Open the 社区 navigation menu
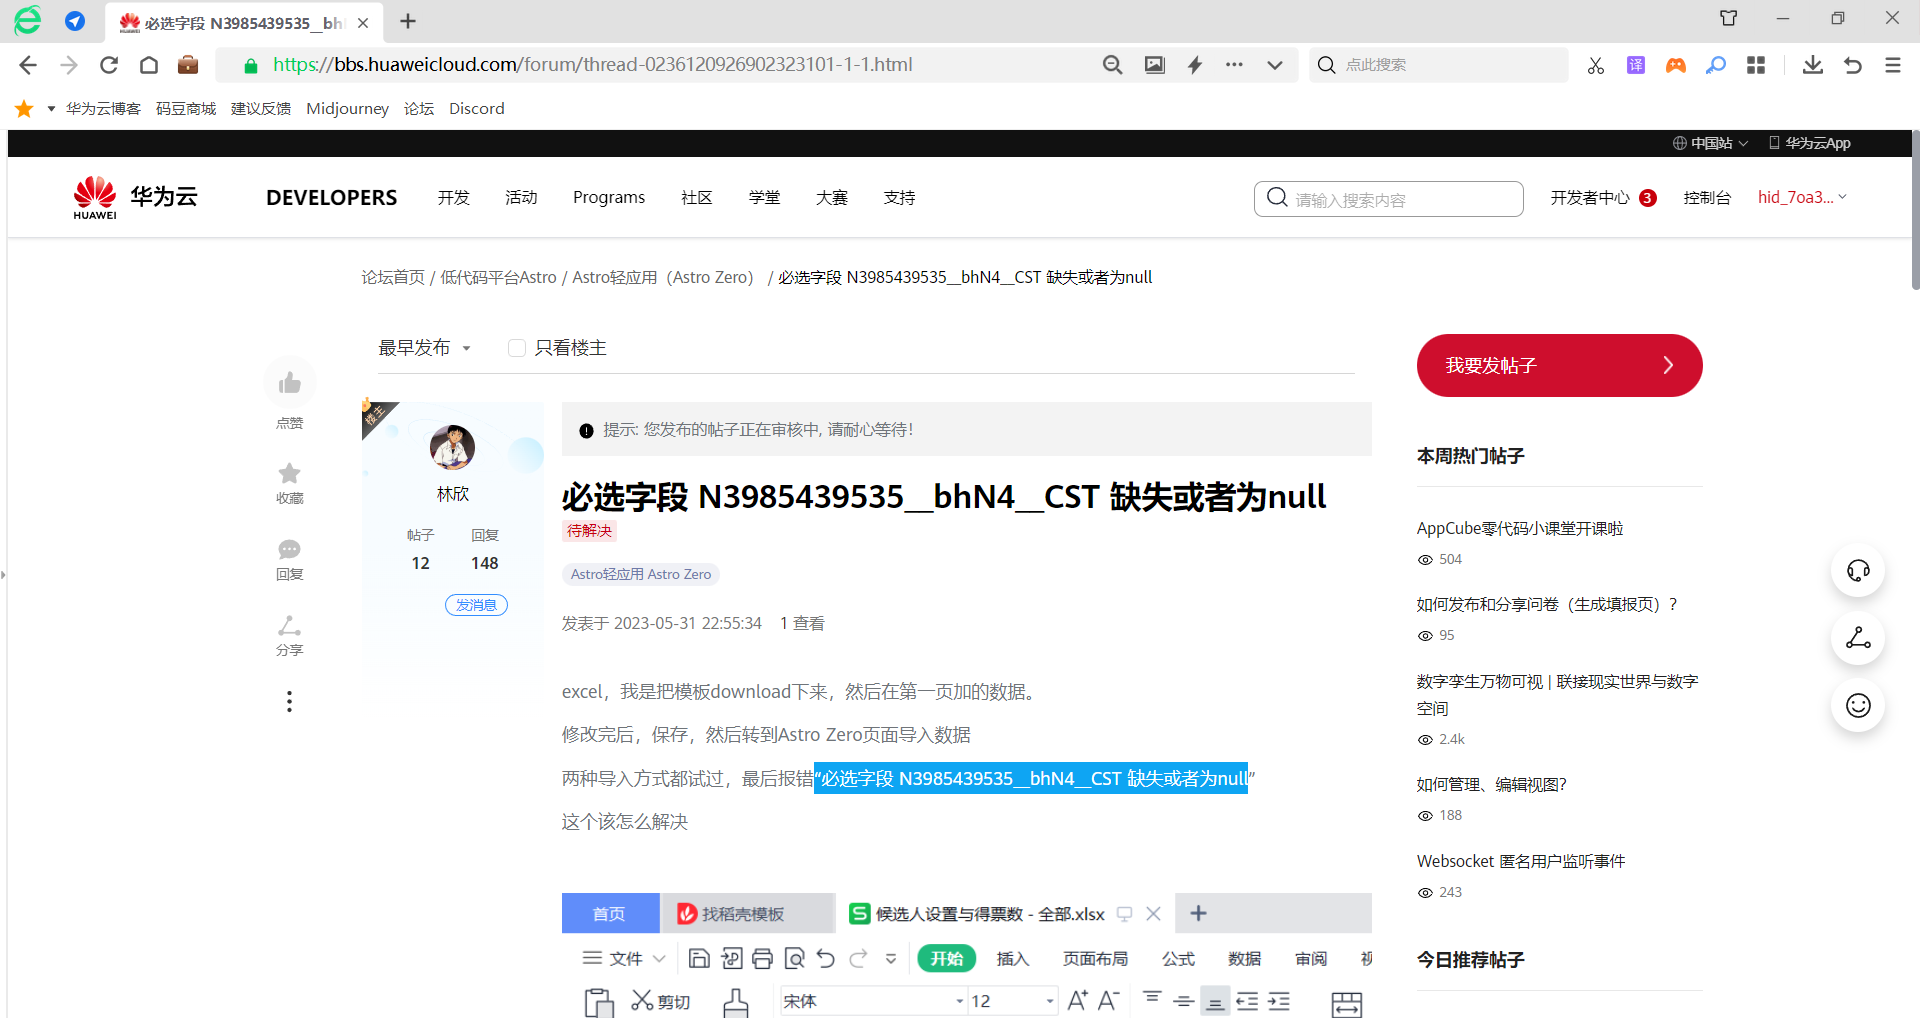This screenshot has width=1920, height=1018. pyautogui.click(x=697, y=197)
